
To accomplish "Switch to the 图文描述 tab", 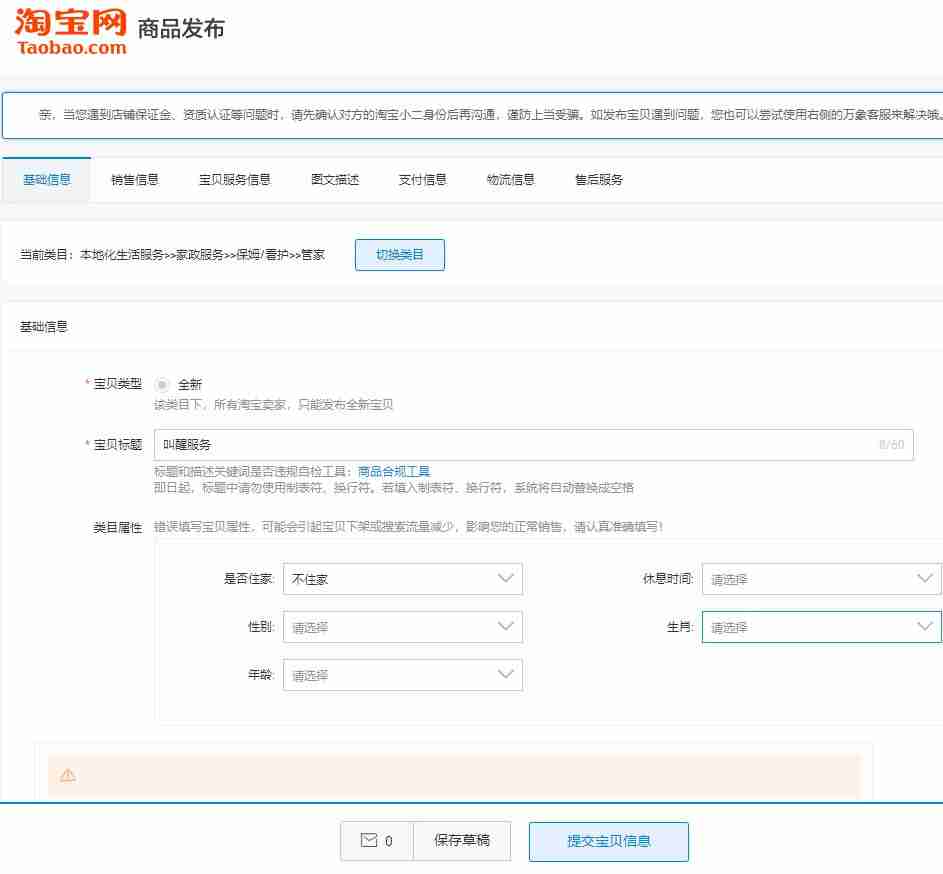I will (334, 180).
